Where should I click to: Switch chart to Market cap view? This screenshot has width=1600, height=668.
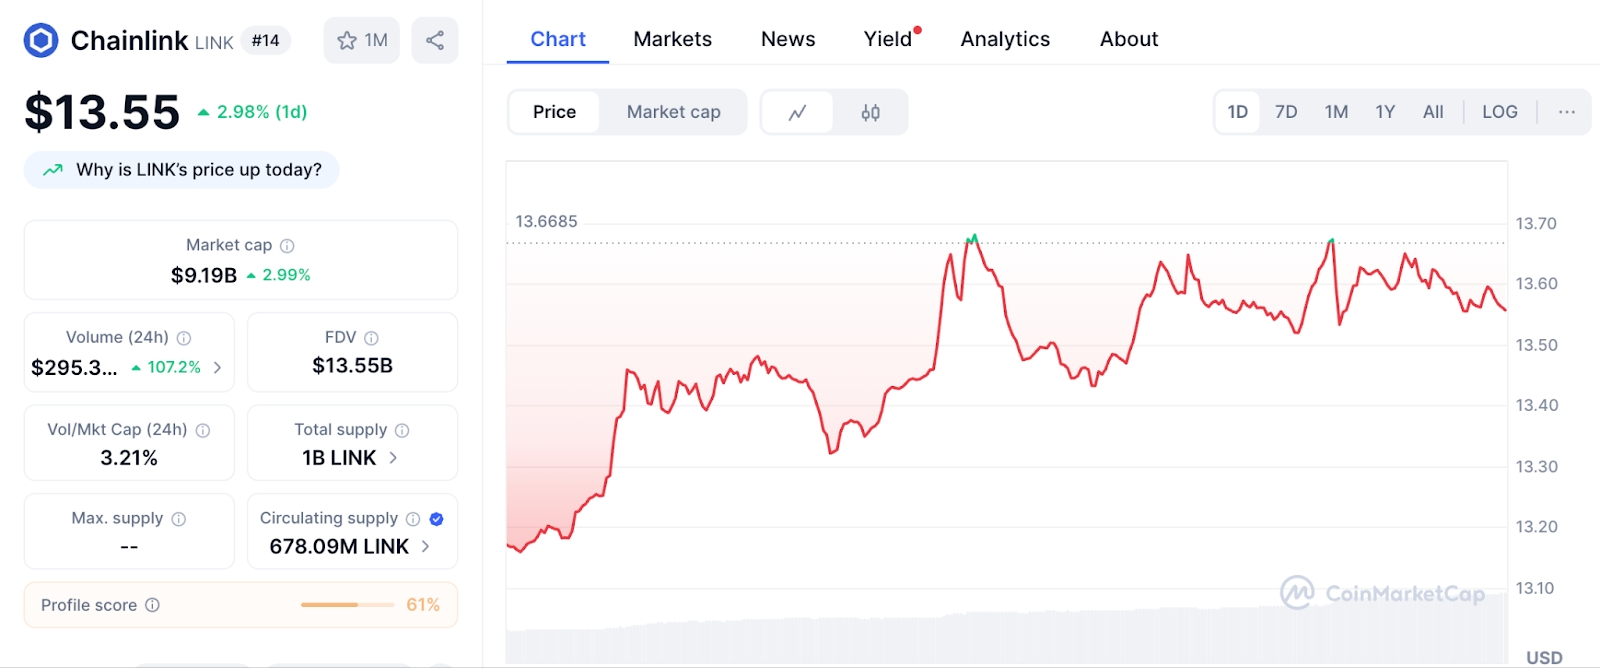(x=673, y=112)
